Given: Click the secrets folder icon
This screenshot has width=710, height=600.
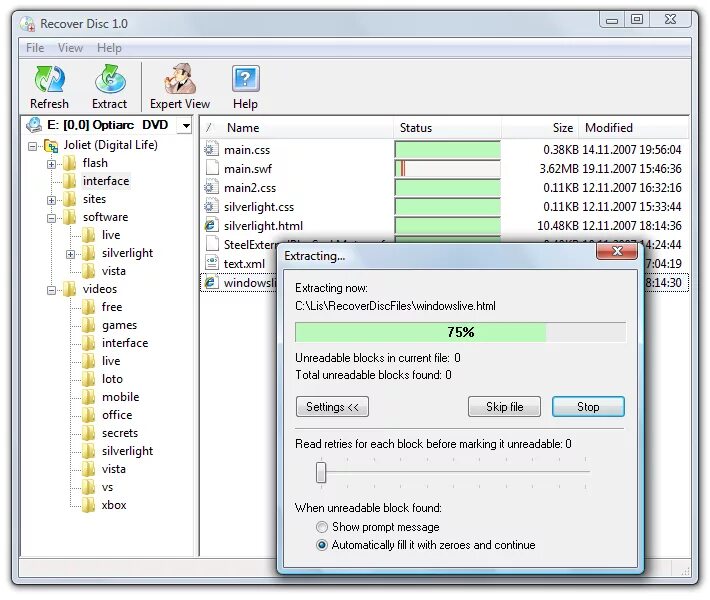Looking at the screenshot, I should pos(89,433).
